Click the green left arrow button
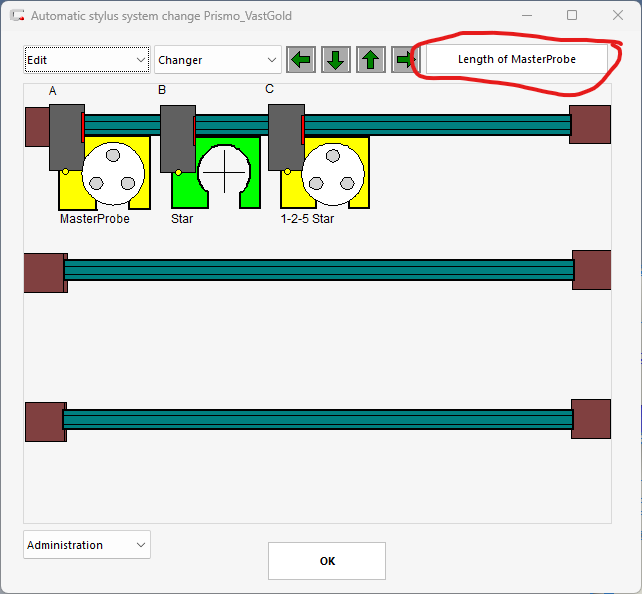 pos(301,60)
